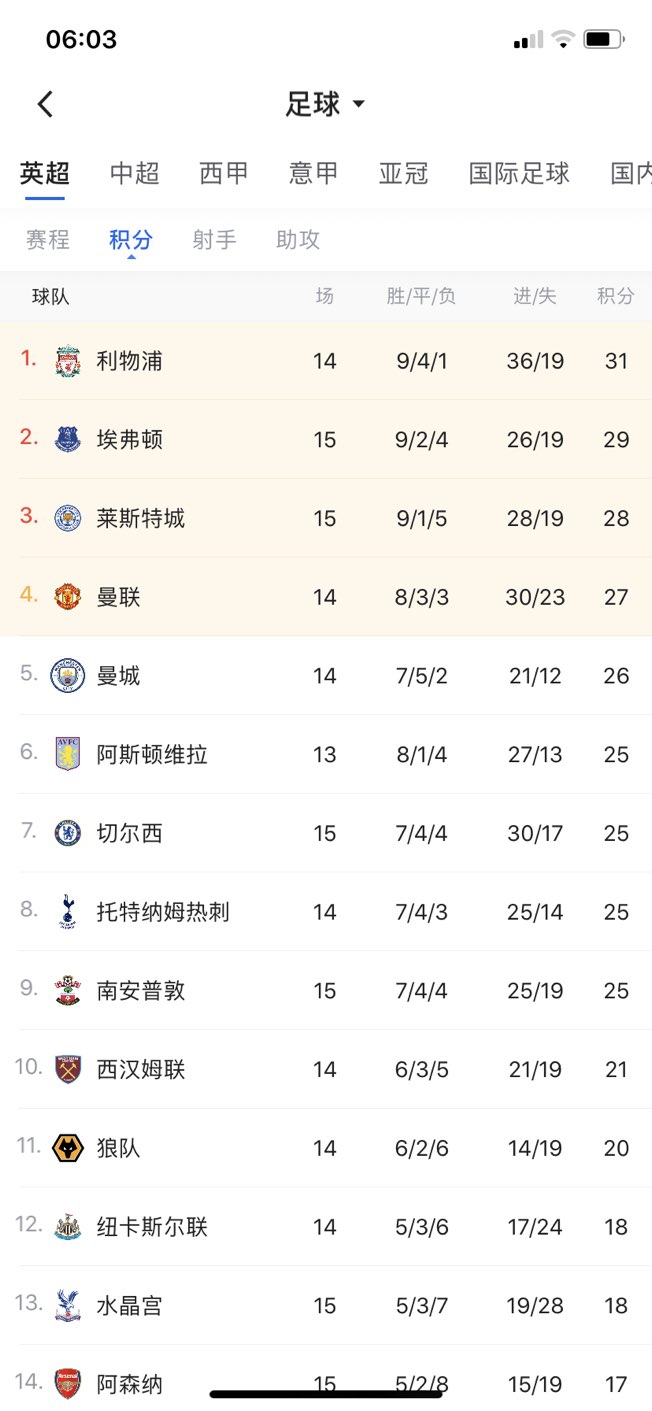Tap the Aston Villa club crest

tap(68, 754)
